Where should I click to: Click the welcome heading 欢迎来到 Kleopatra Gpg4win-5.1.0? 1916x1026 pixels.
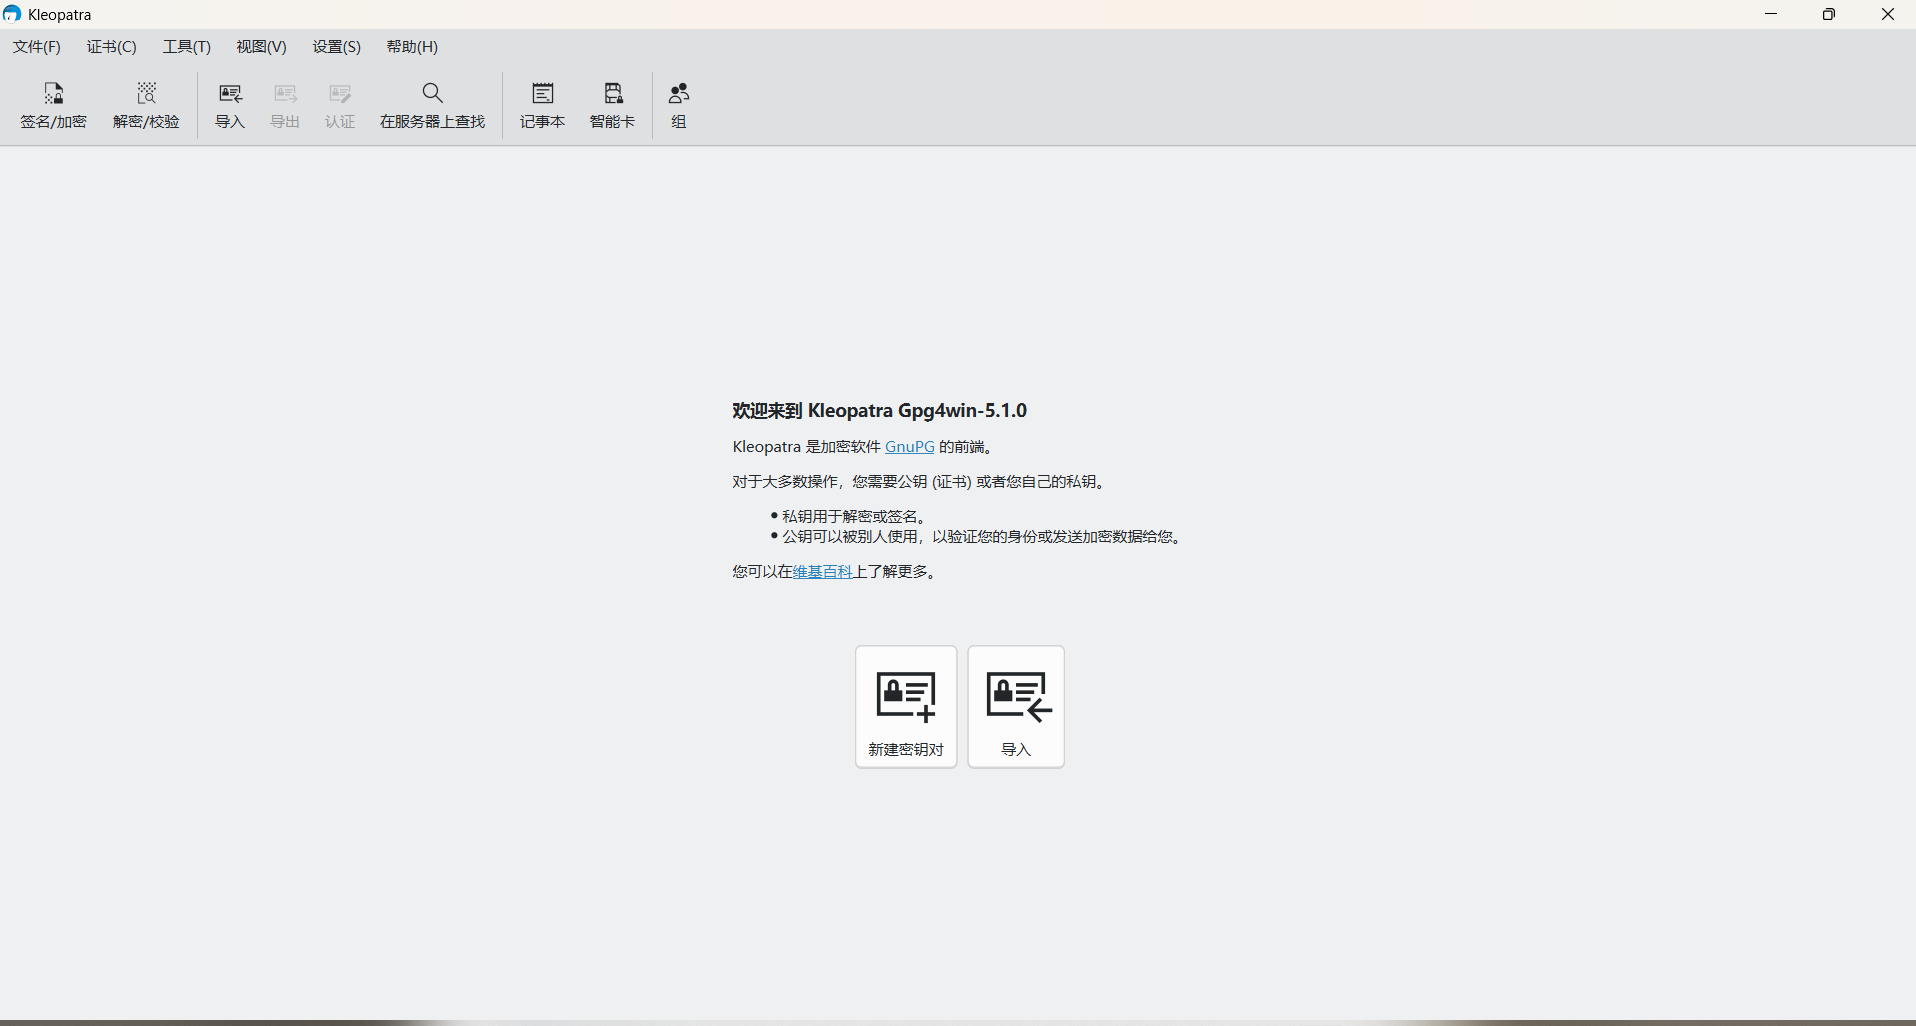(879, 411)
